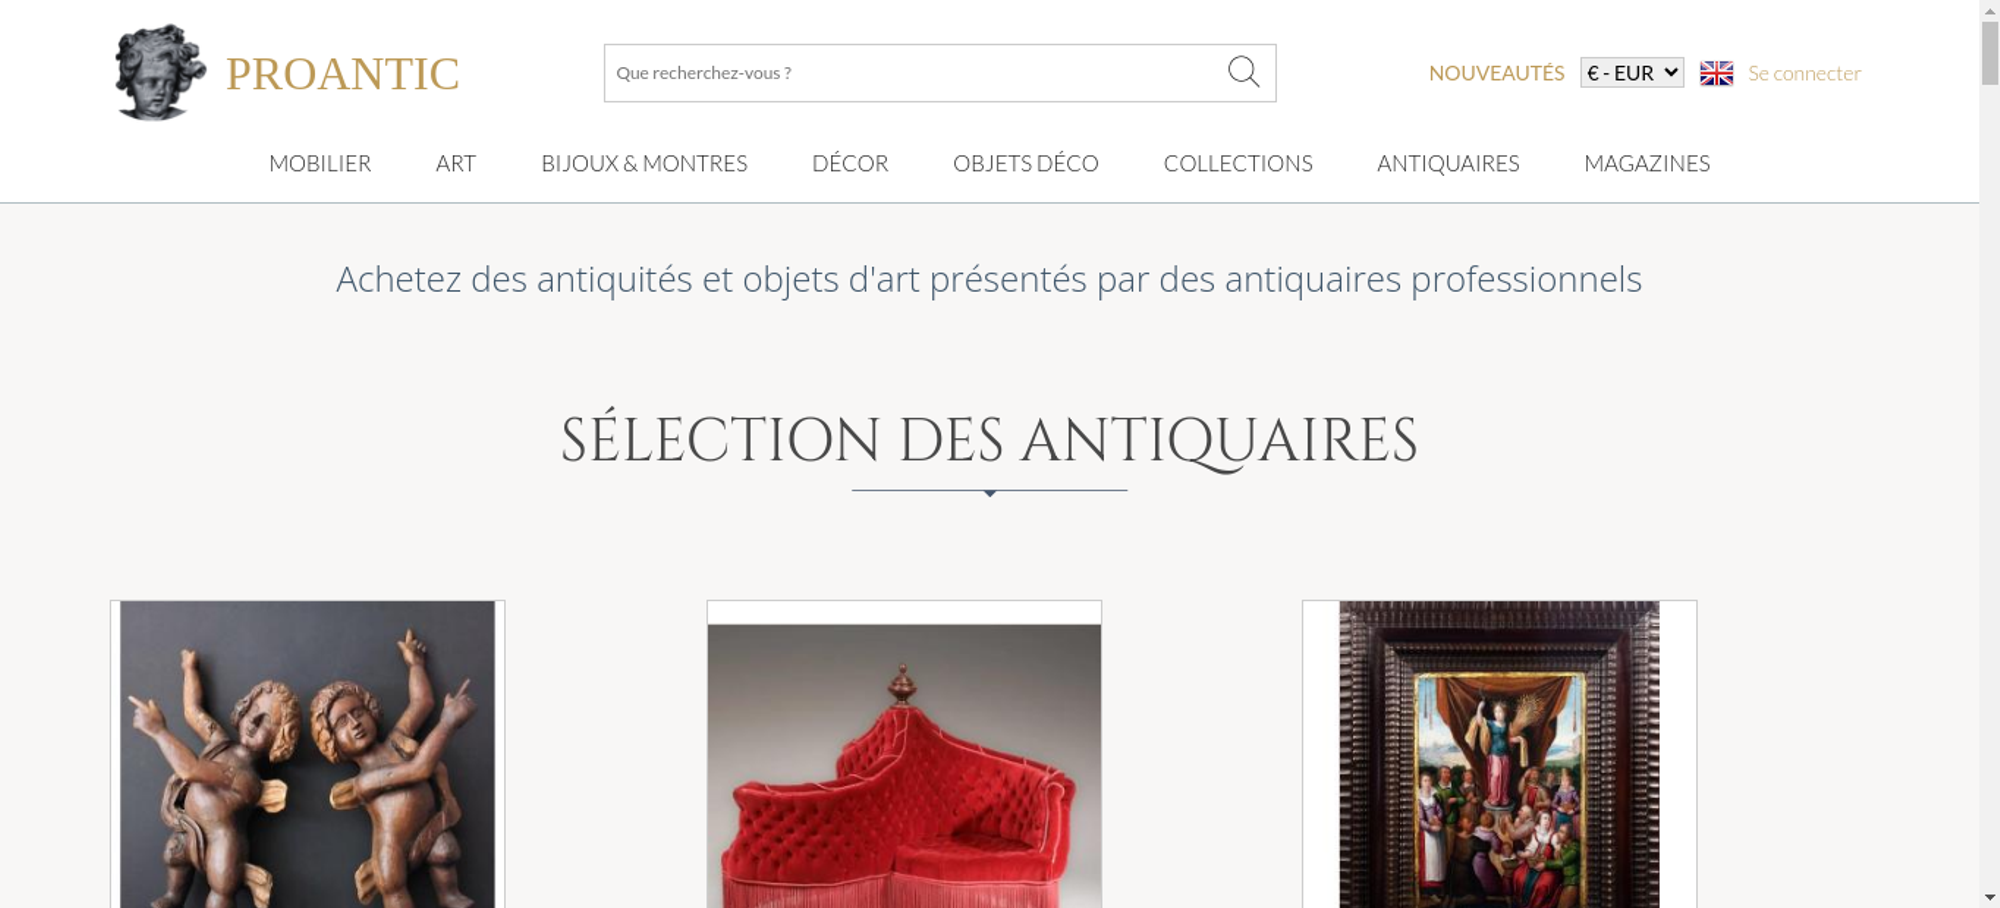Image resolution: width=2000 pixels, height=908 pixels.
Task: Open the MOBILIER menu
Action: [x=320, y=163]
